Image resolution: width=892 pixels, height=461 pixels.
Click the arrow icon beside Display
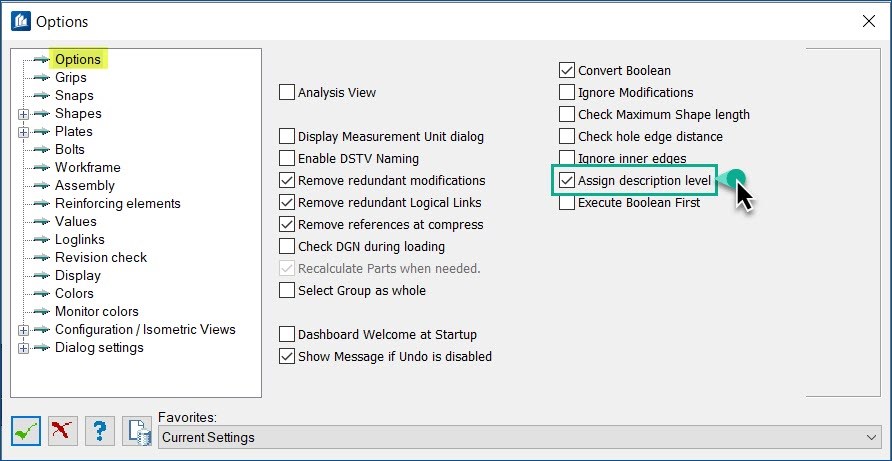(x=42, y=275)
